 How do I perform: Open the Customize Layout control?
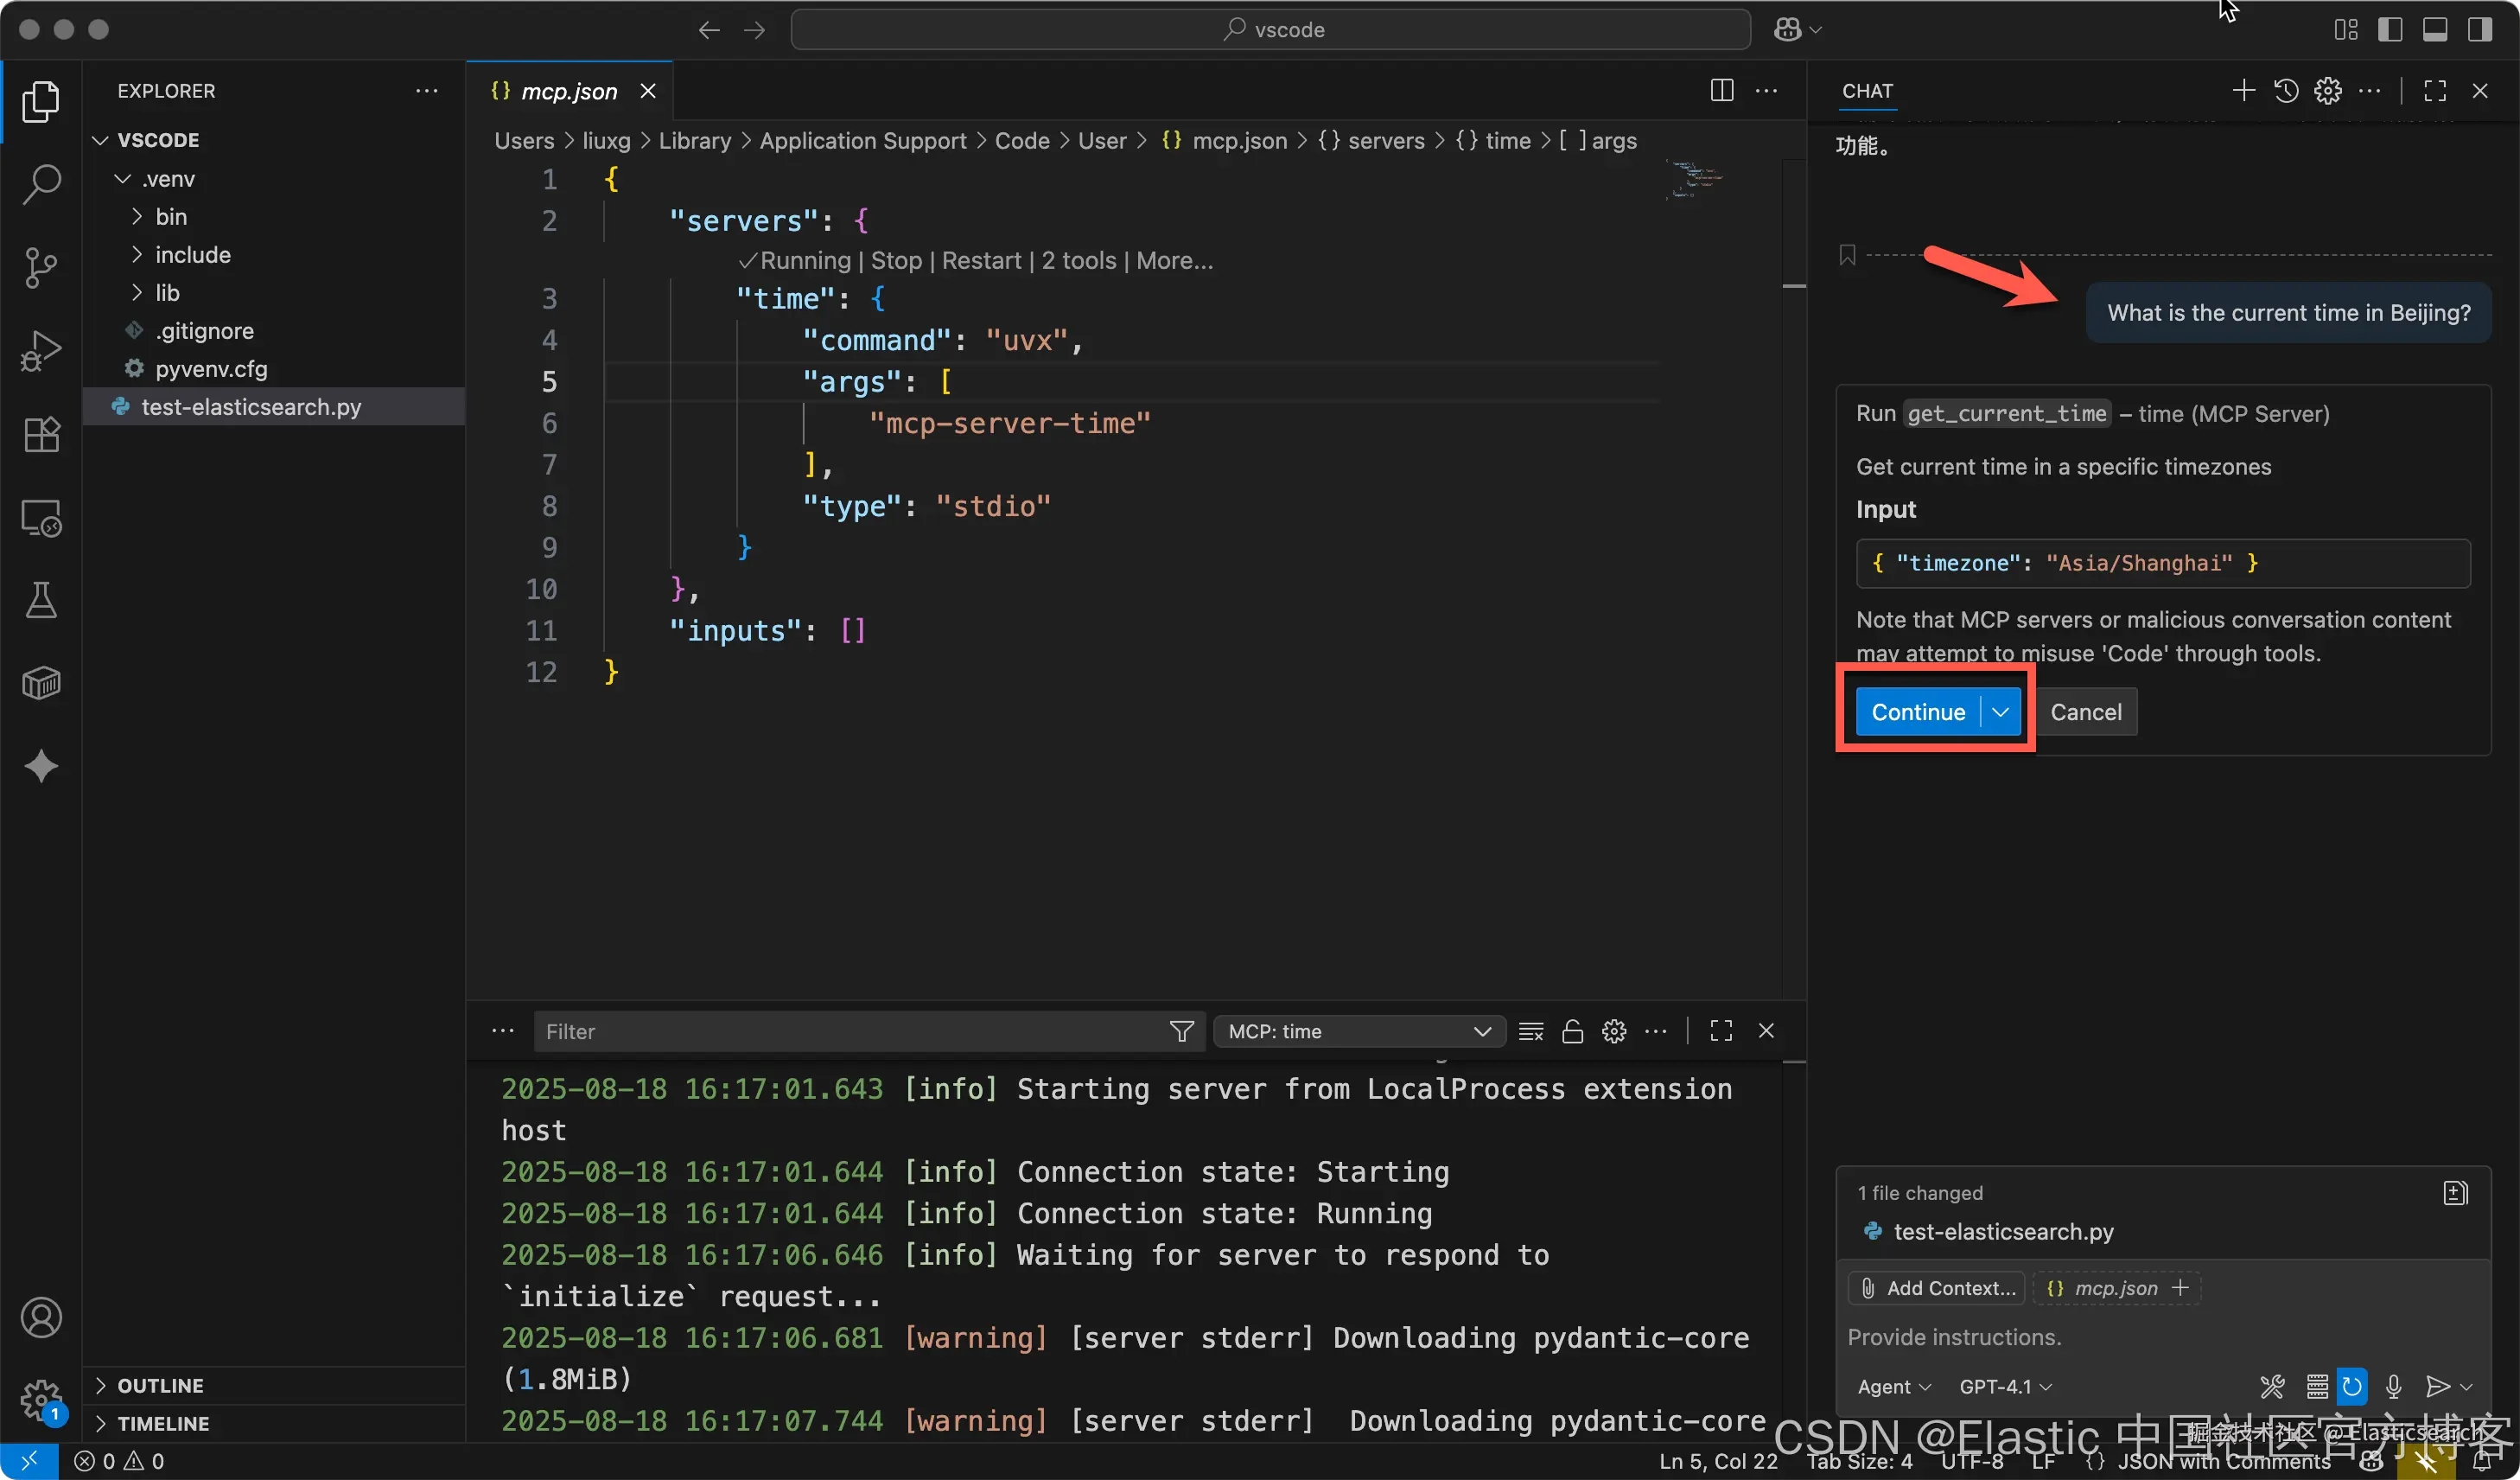coord(2346,30)
